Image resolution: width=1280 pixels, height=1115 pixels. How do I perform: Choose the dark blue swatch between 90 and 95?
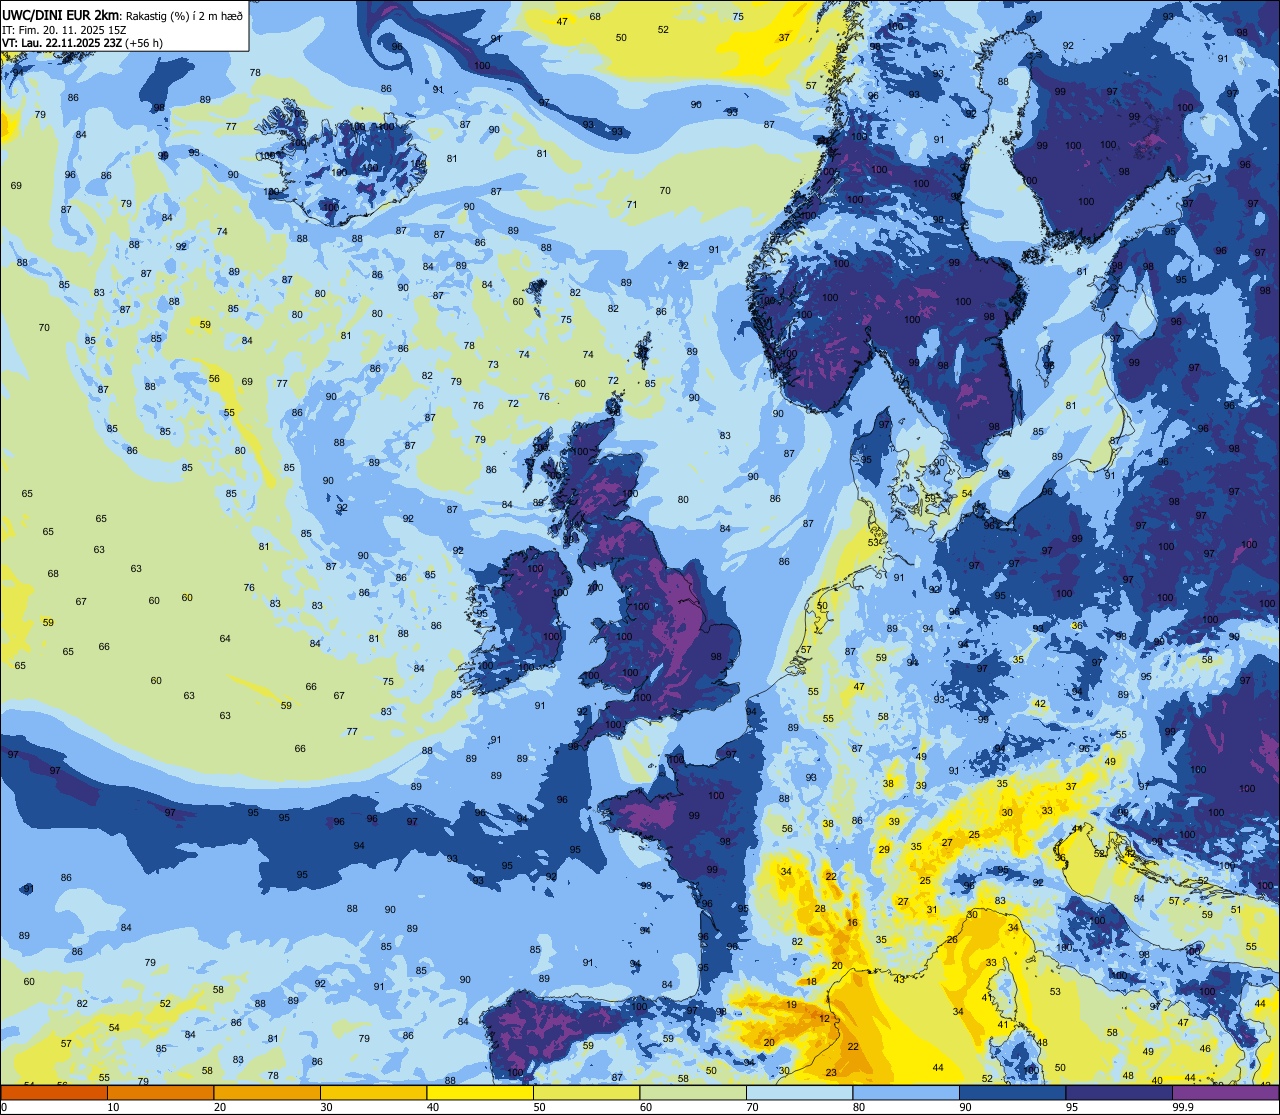(1012, 1092)
